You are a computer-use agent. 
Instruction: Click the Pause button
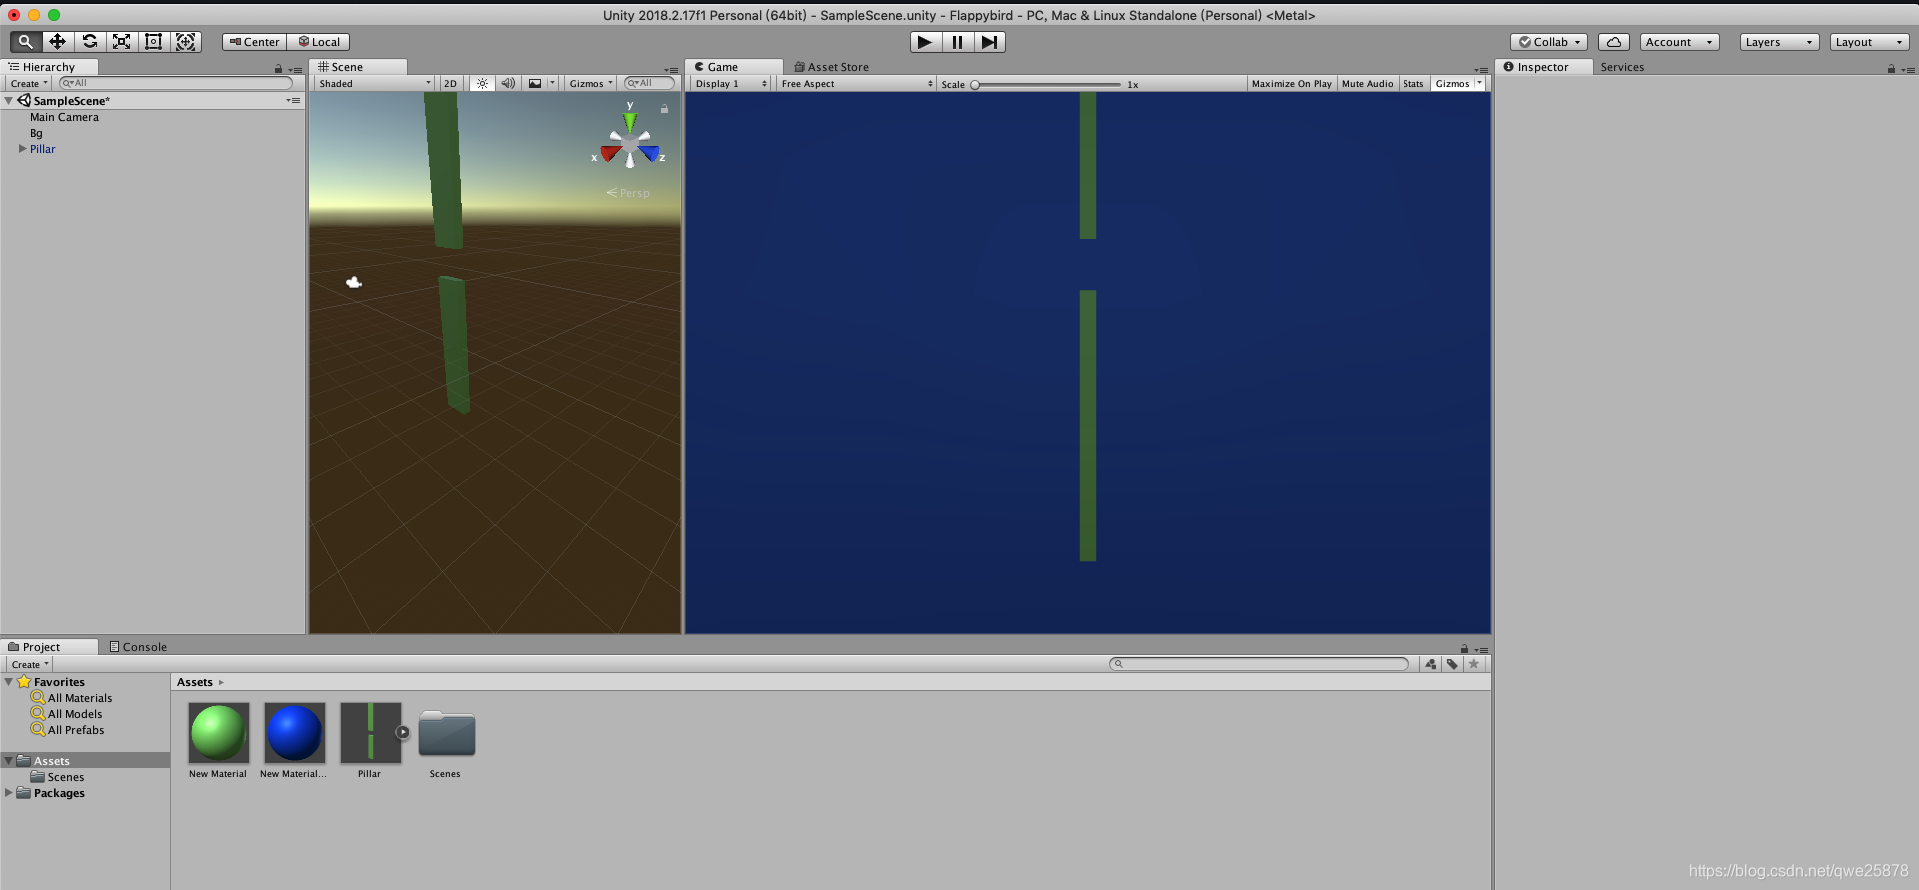pos(957,42)
